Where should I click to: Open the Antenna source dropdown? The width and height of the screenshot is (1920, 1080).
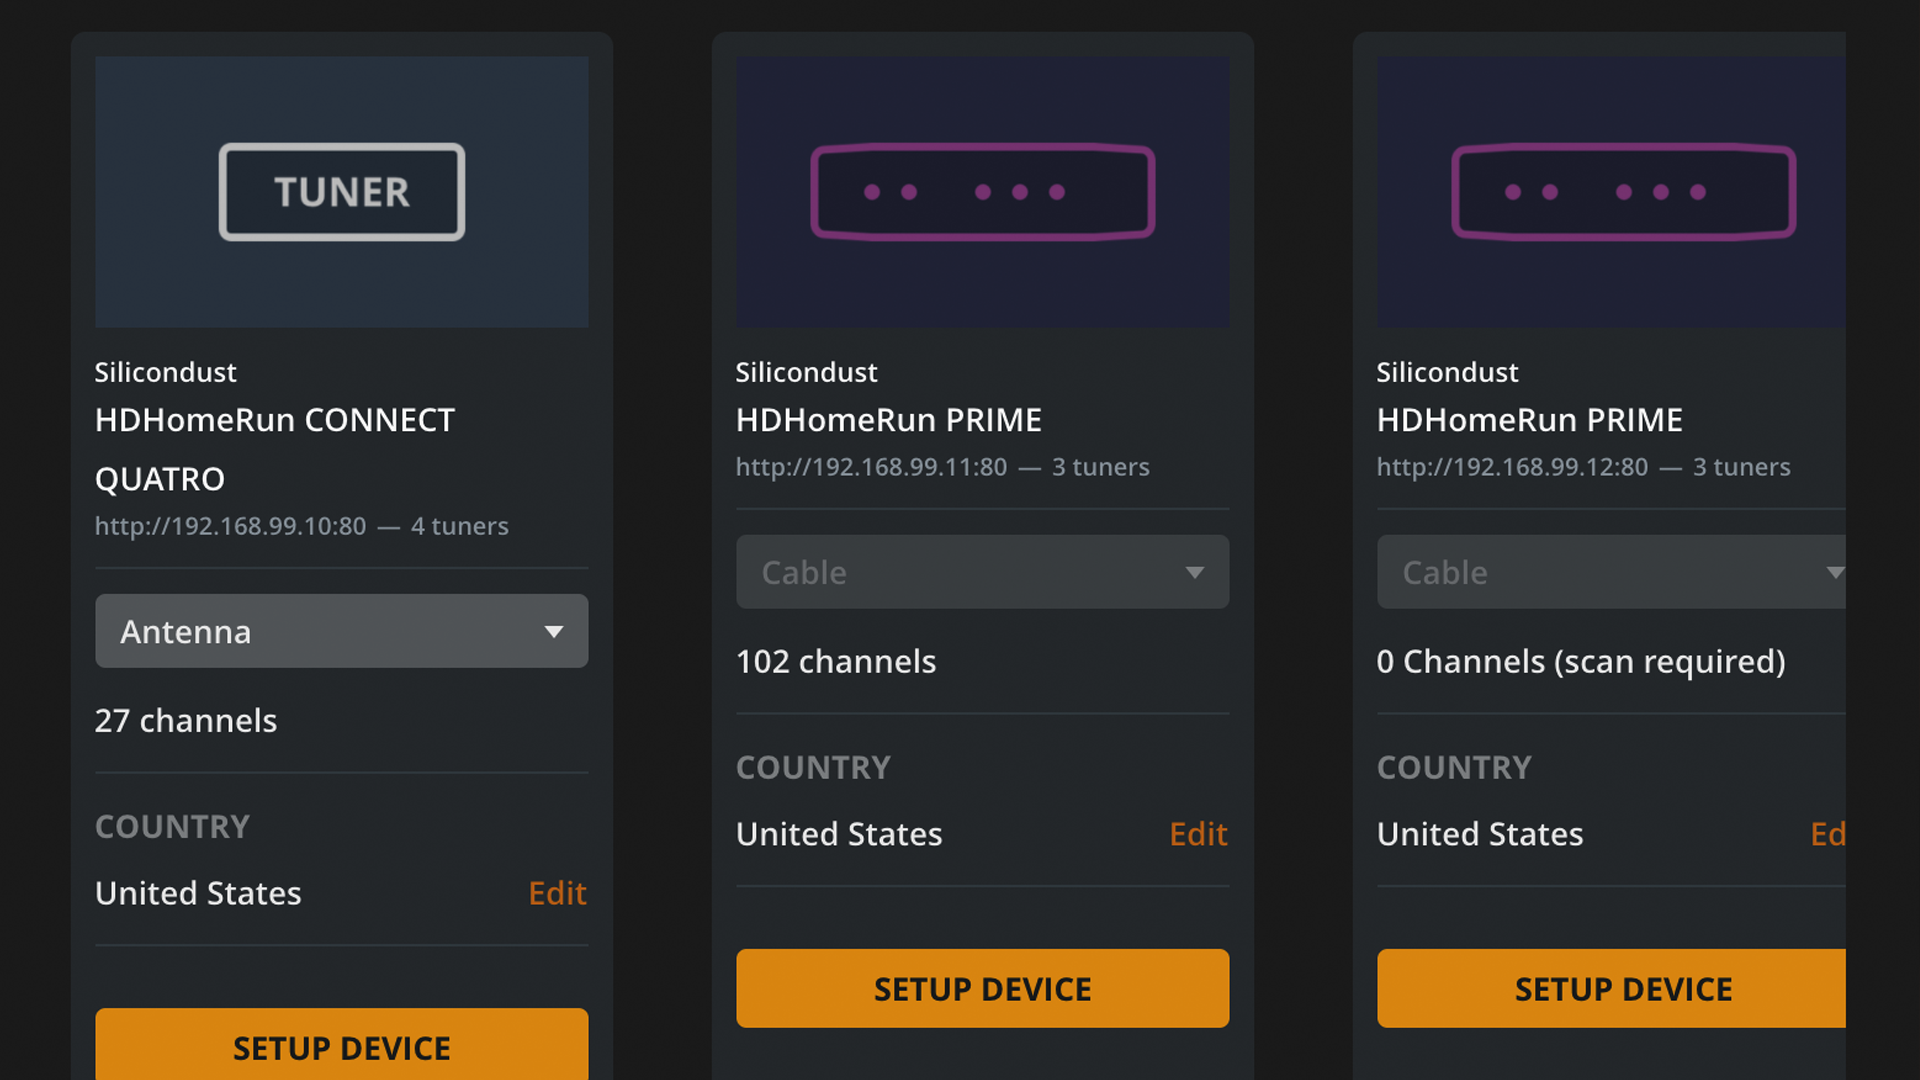(341, 631)
